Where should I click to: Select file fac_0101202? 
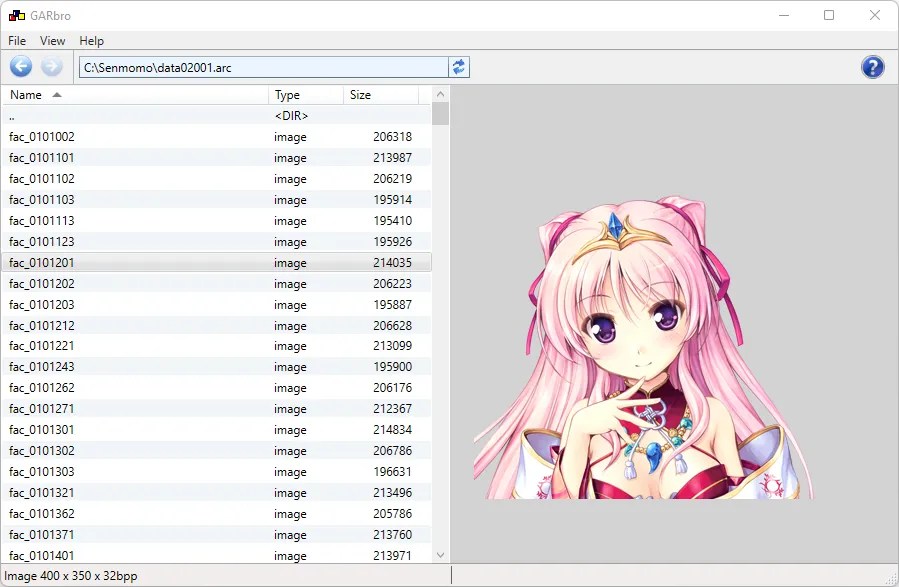click(217, 284)
